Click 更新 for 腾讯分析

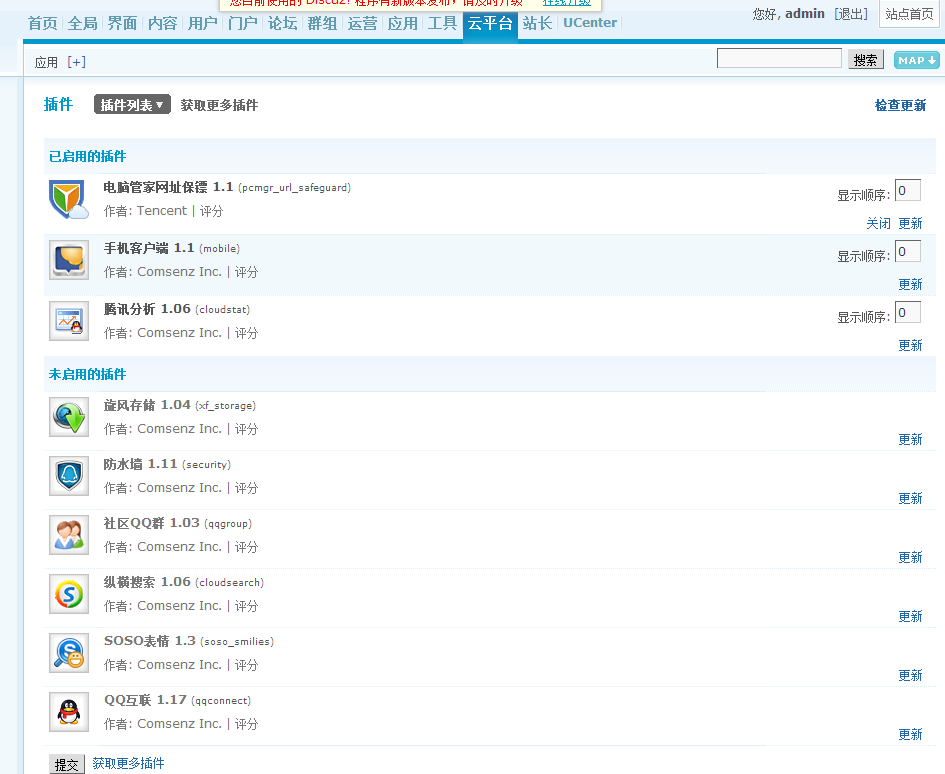coord(910,345)
